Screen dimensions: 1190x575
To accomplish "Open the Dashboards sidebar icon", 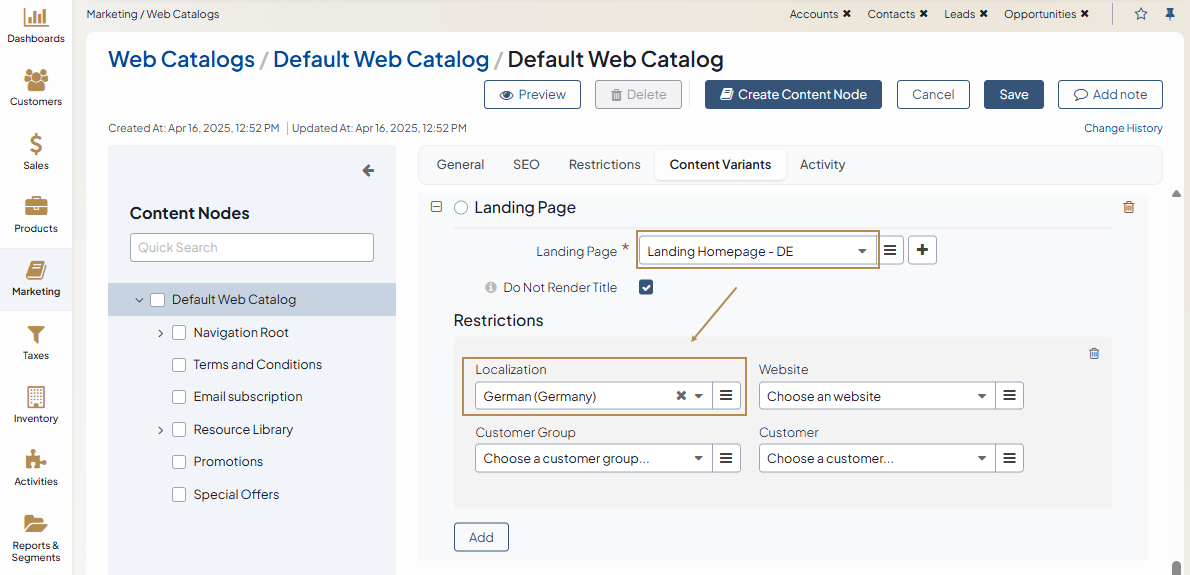I will click(x=36, y=18).
